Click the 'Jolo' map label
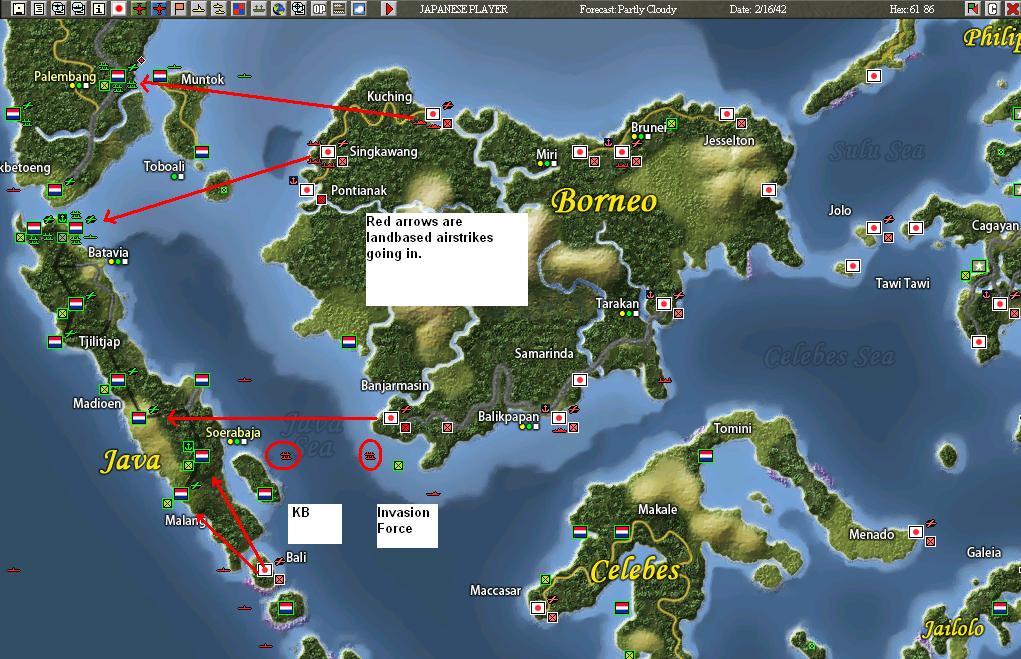Viewport: 1021px width, 659px height. pos(840,210)
